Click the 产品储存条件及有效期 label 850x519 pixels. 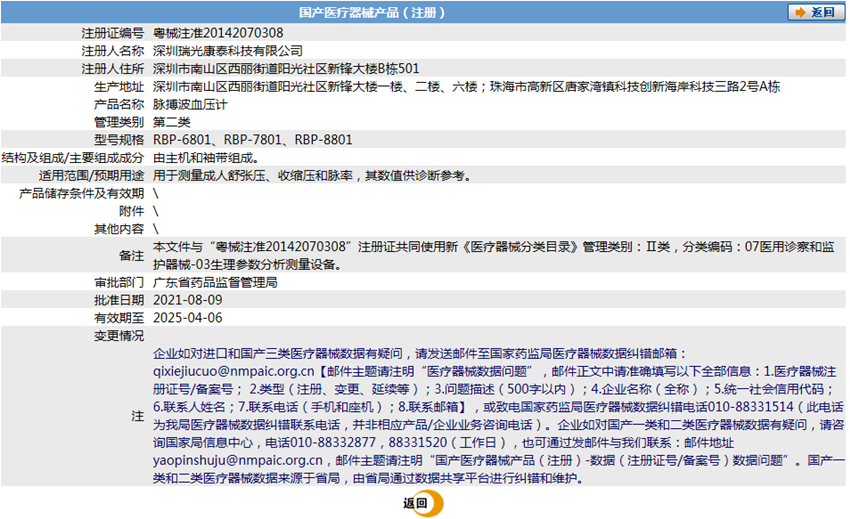click(x=81, y=194)
